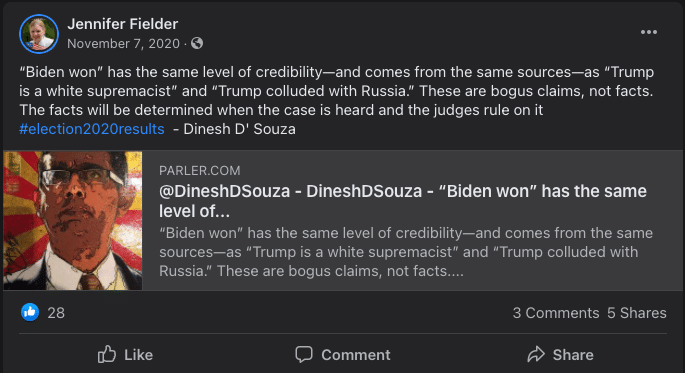View the 5 Shares list
The image size is (685, 373).
pos(637,313)
